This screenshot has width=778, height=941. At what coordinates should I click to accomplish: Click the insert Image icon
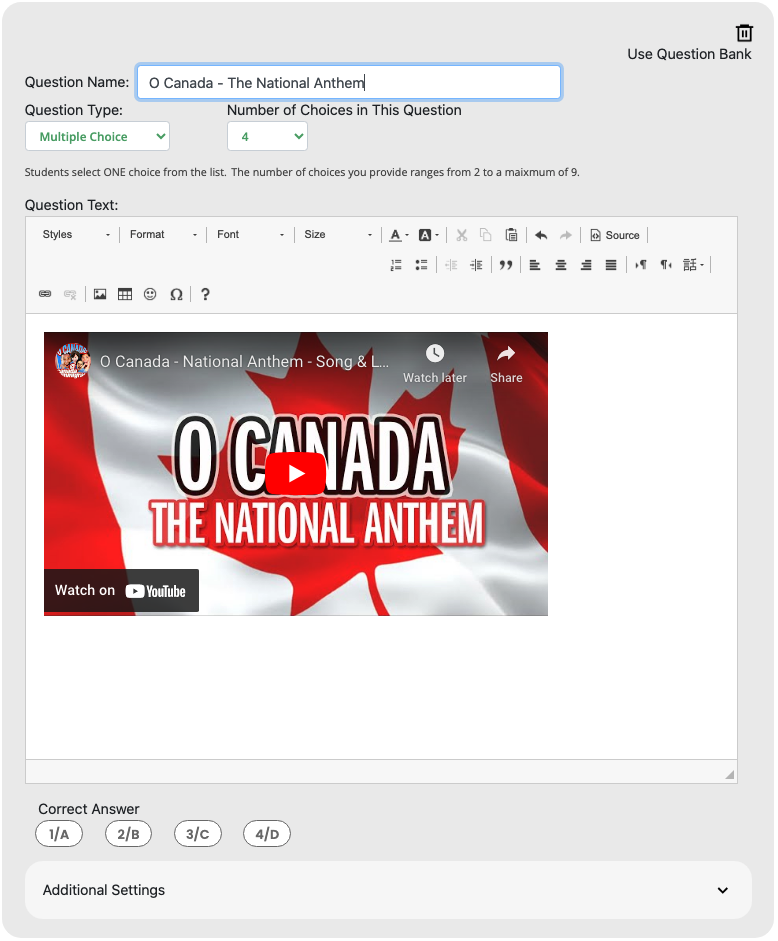100,294
